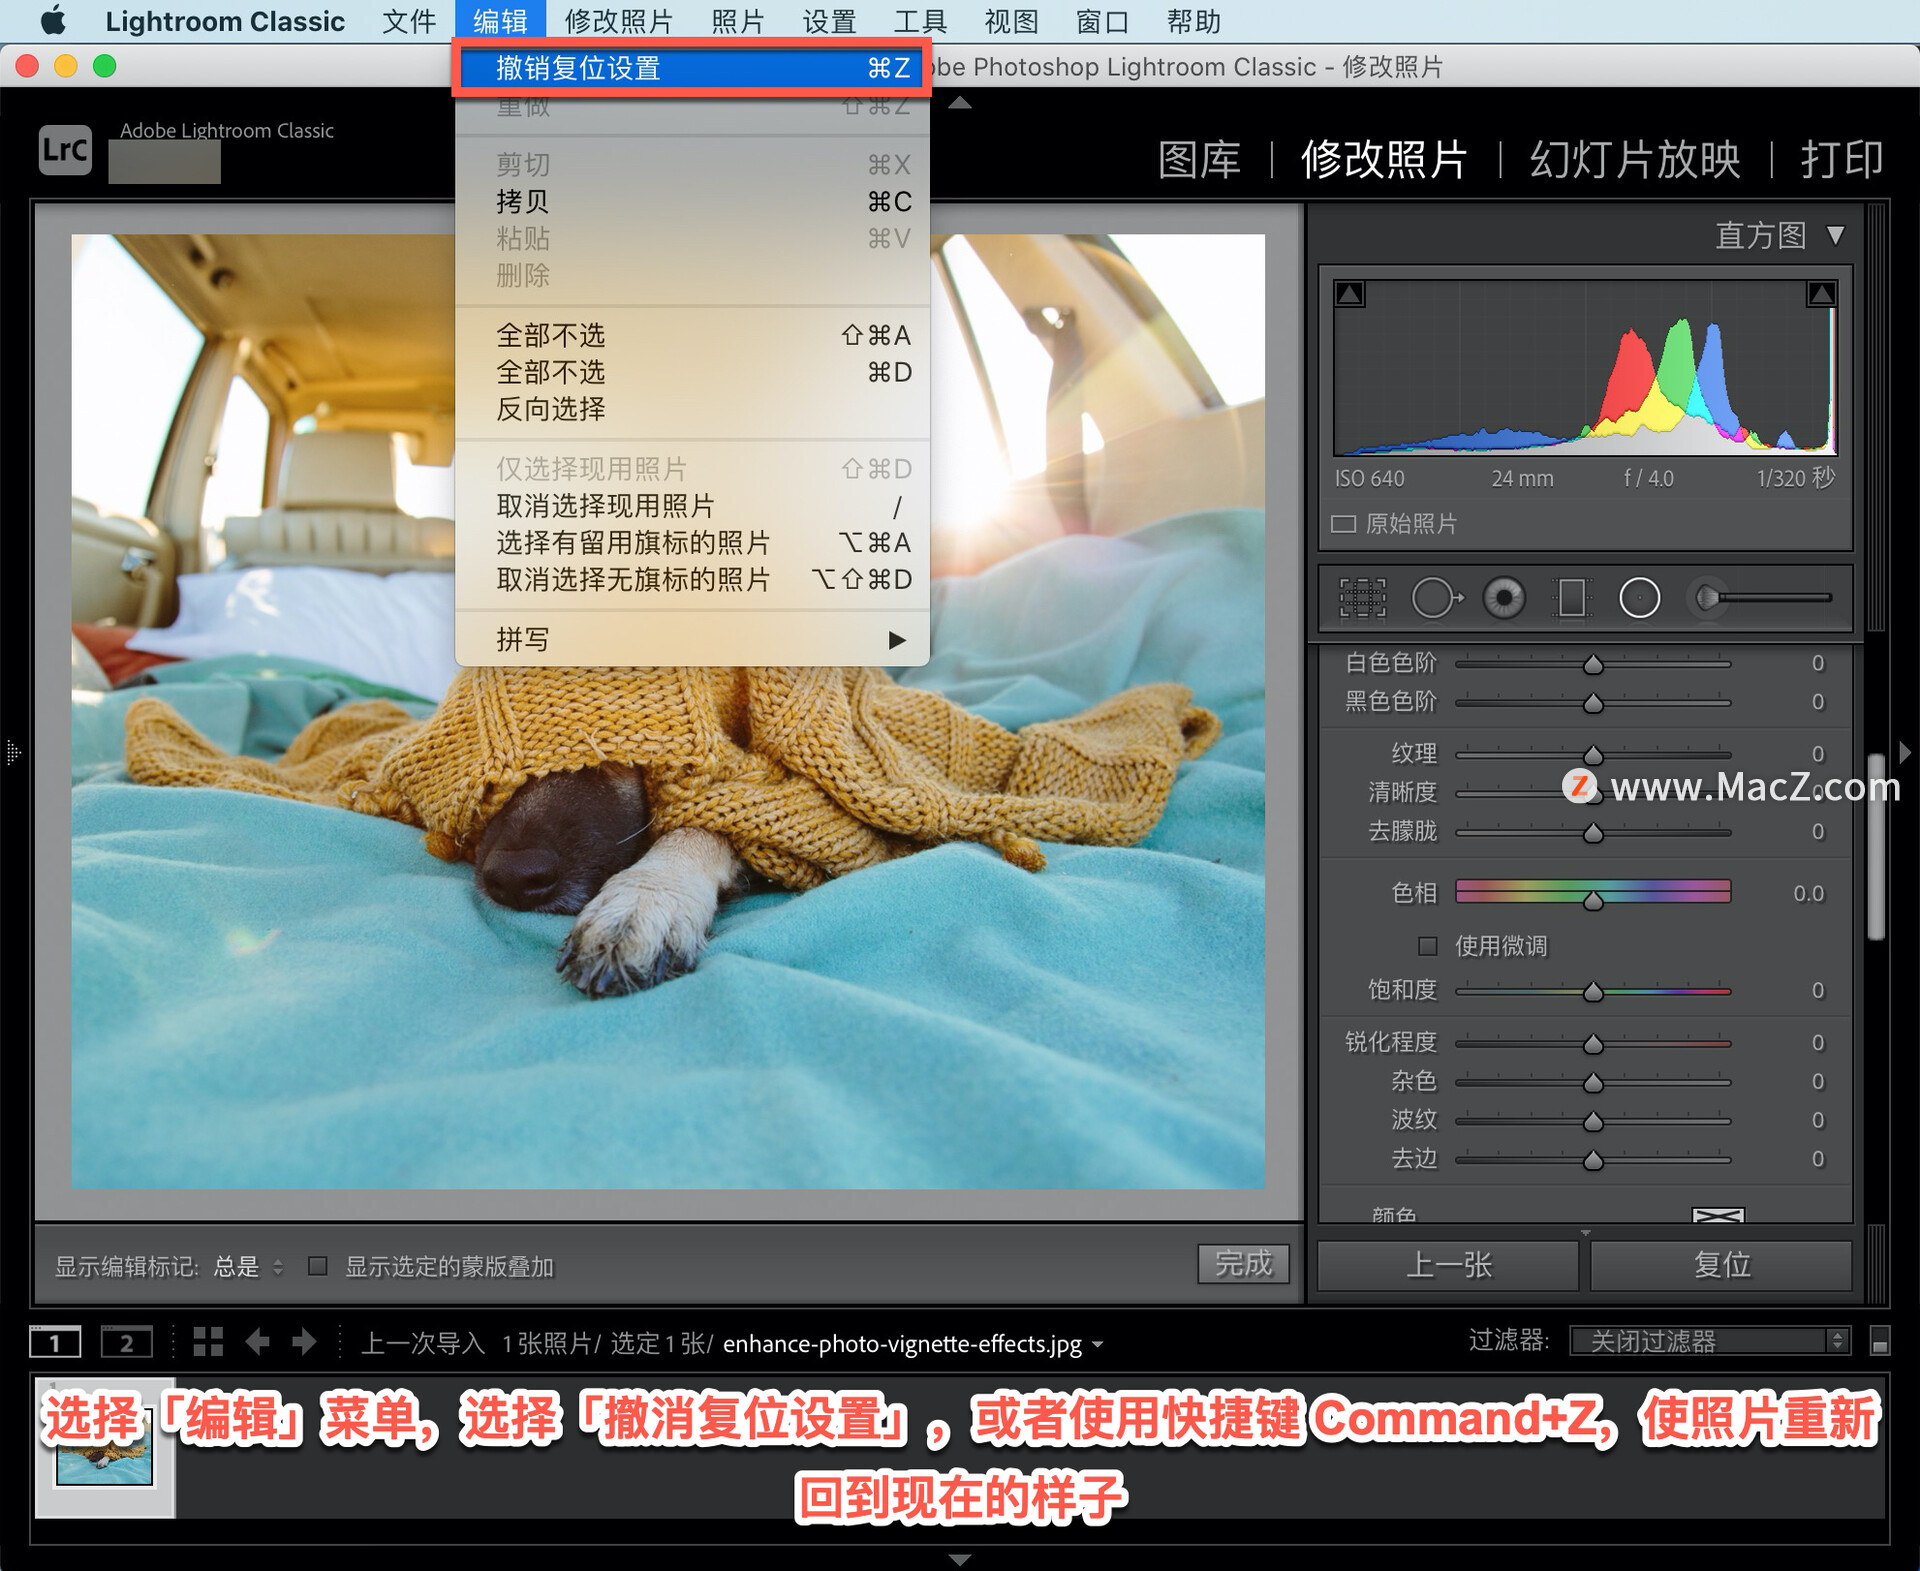Viewport: 1920px width, 1571px height.
Task: Enable the 原始照片 checkbox
Action: (1343, 524)
